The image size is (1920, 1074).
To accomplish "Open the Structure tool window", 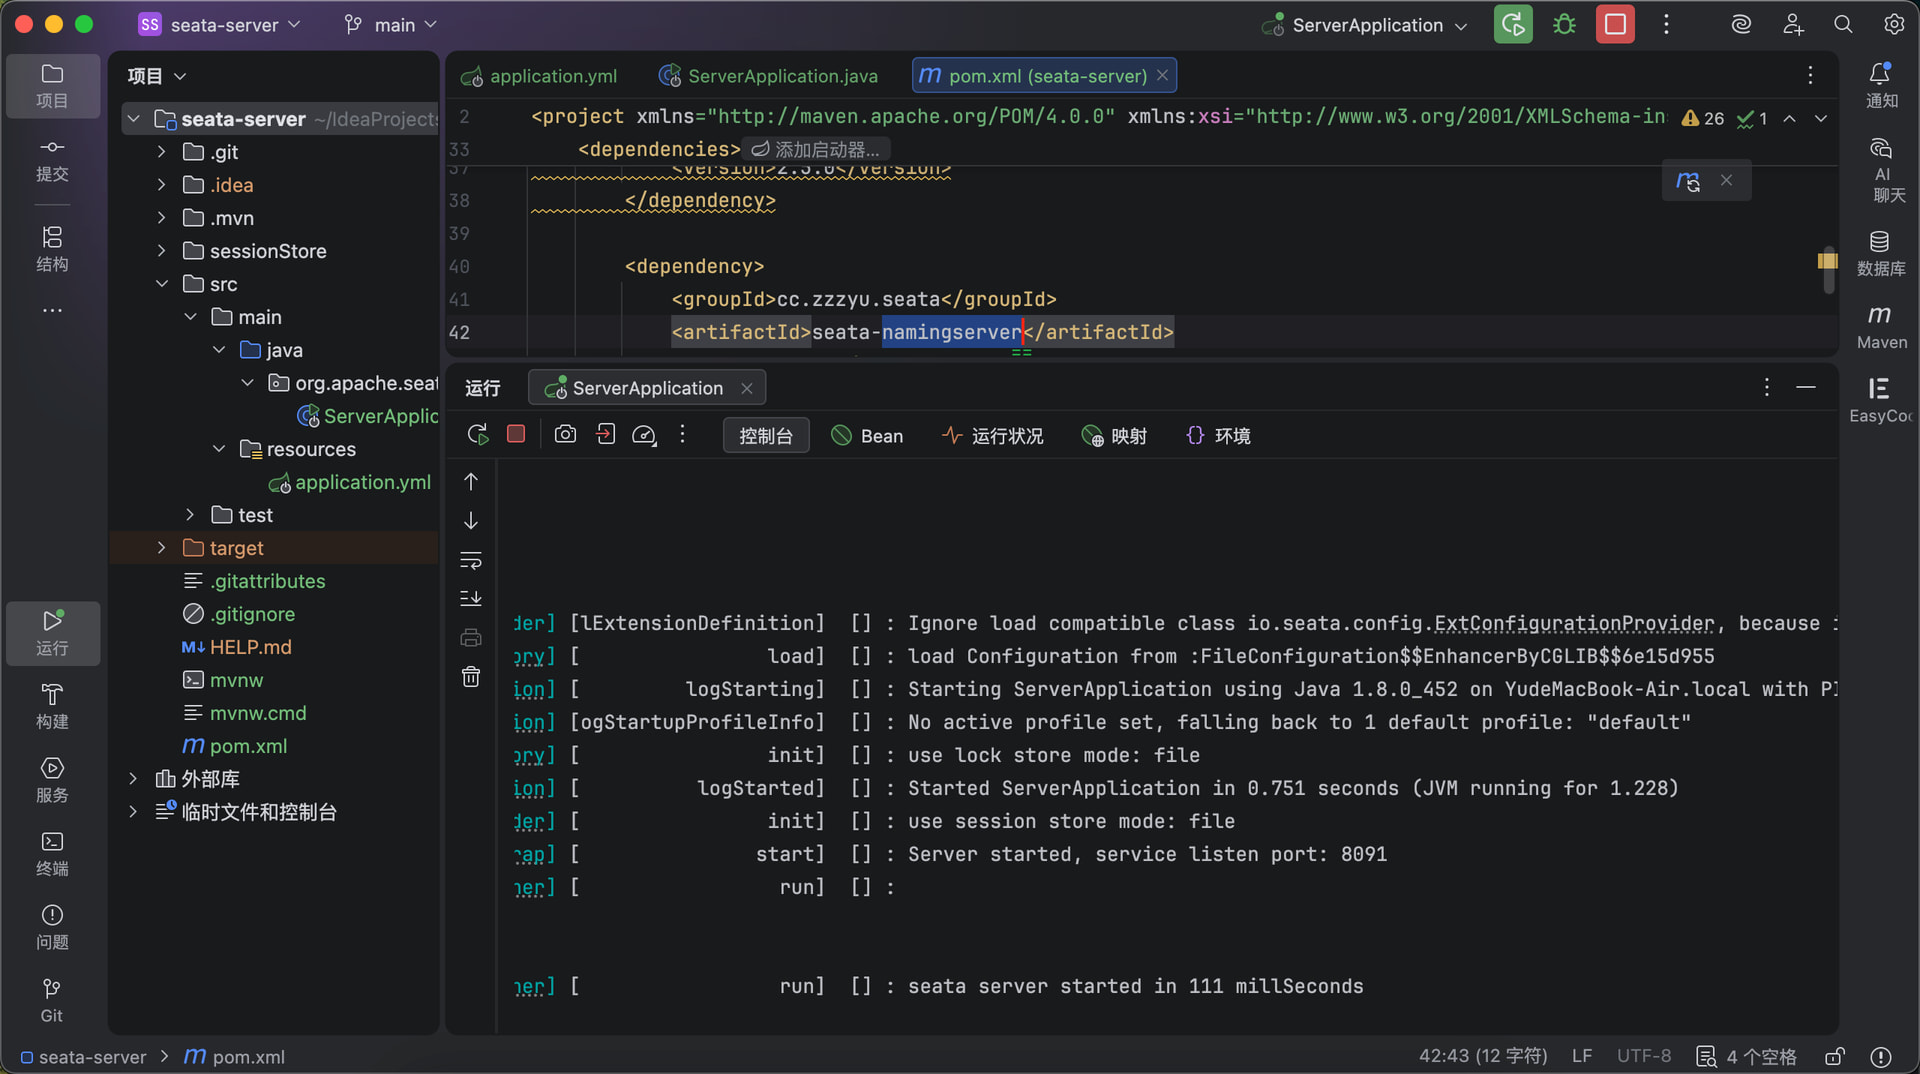I will (x=52, y=248).
